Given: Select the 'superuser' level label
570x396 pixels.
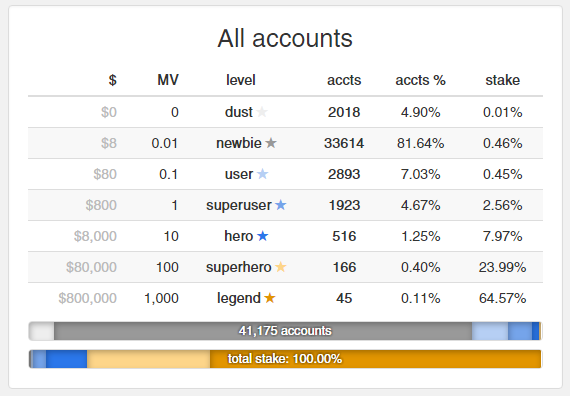Looking at the screenshot, I should [239, 205].
